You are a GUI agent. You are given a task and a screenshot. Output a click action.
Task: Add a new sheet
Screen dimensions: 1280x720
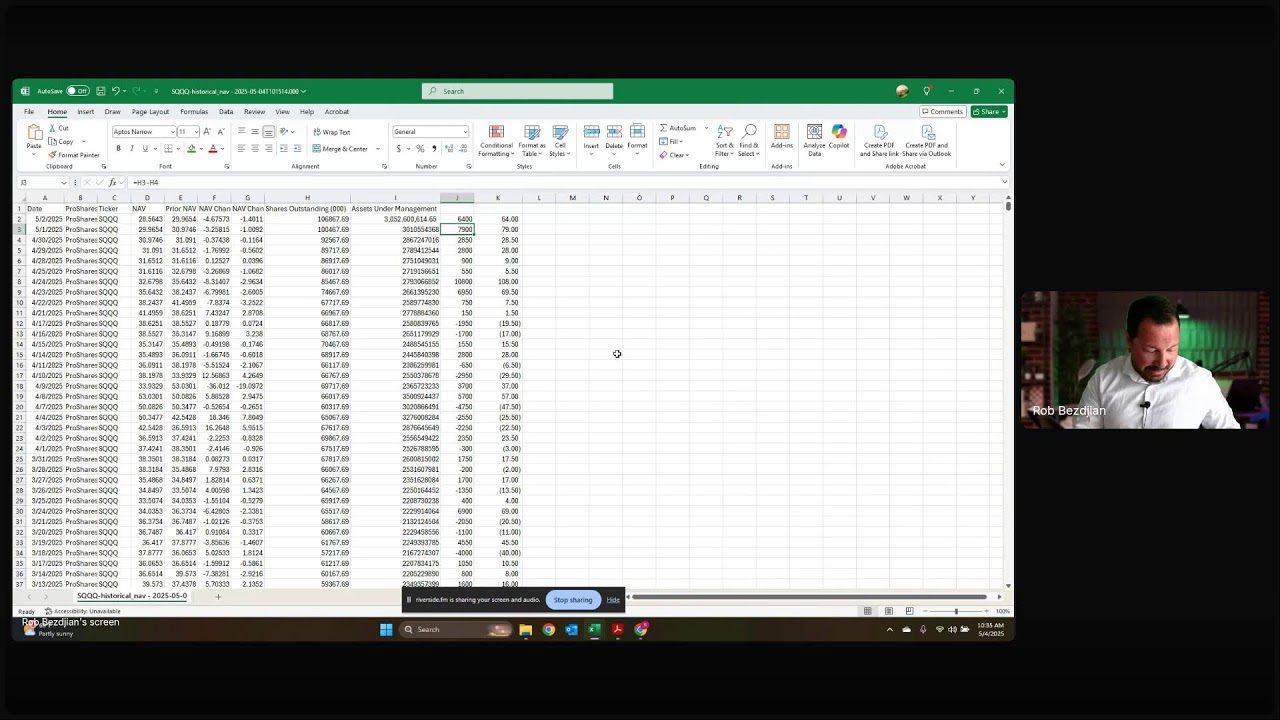[218, 597]
